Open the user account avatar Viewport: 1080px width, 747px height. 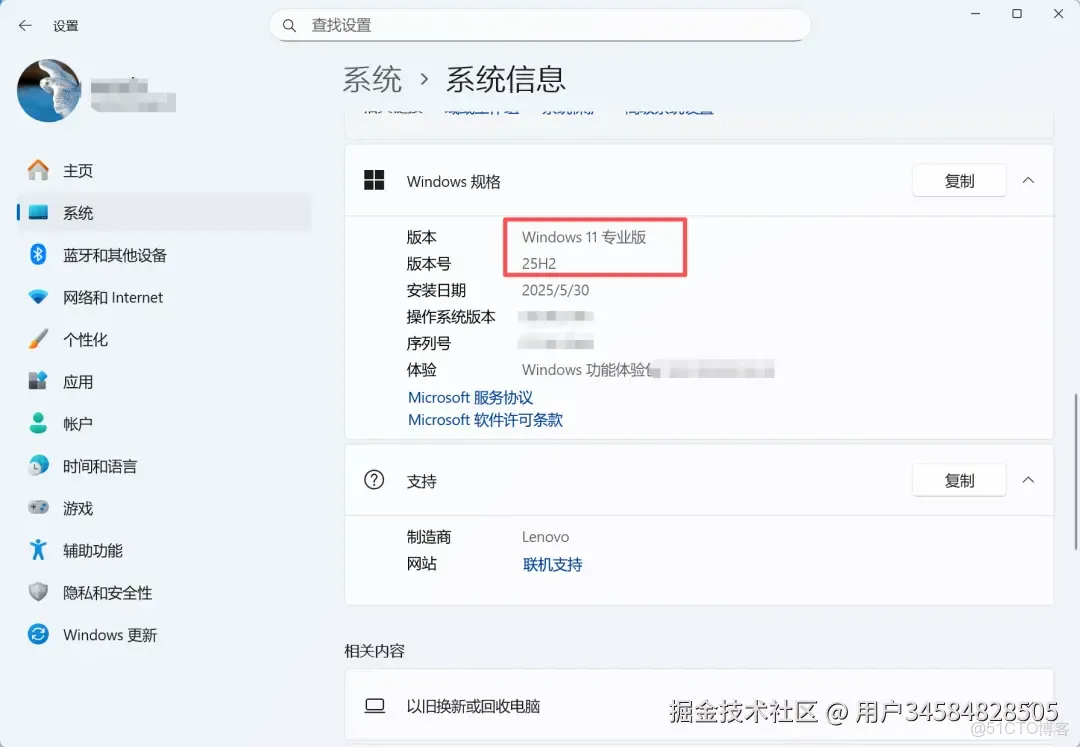coord(48,90)
